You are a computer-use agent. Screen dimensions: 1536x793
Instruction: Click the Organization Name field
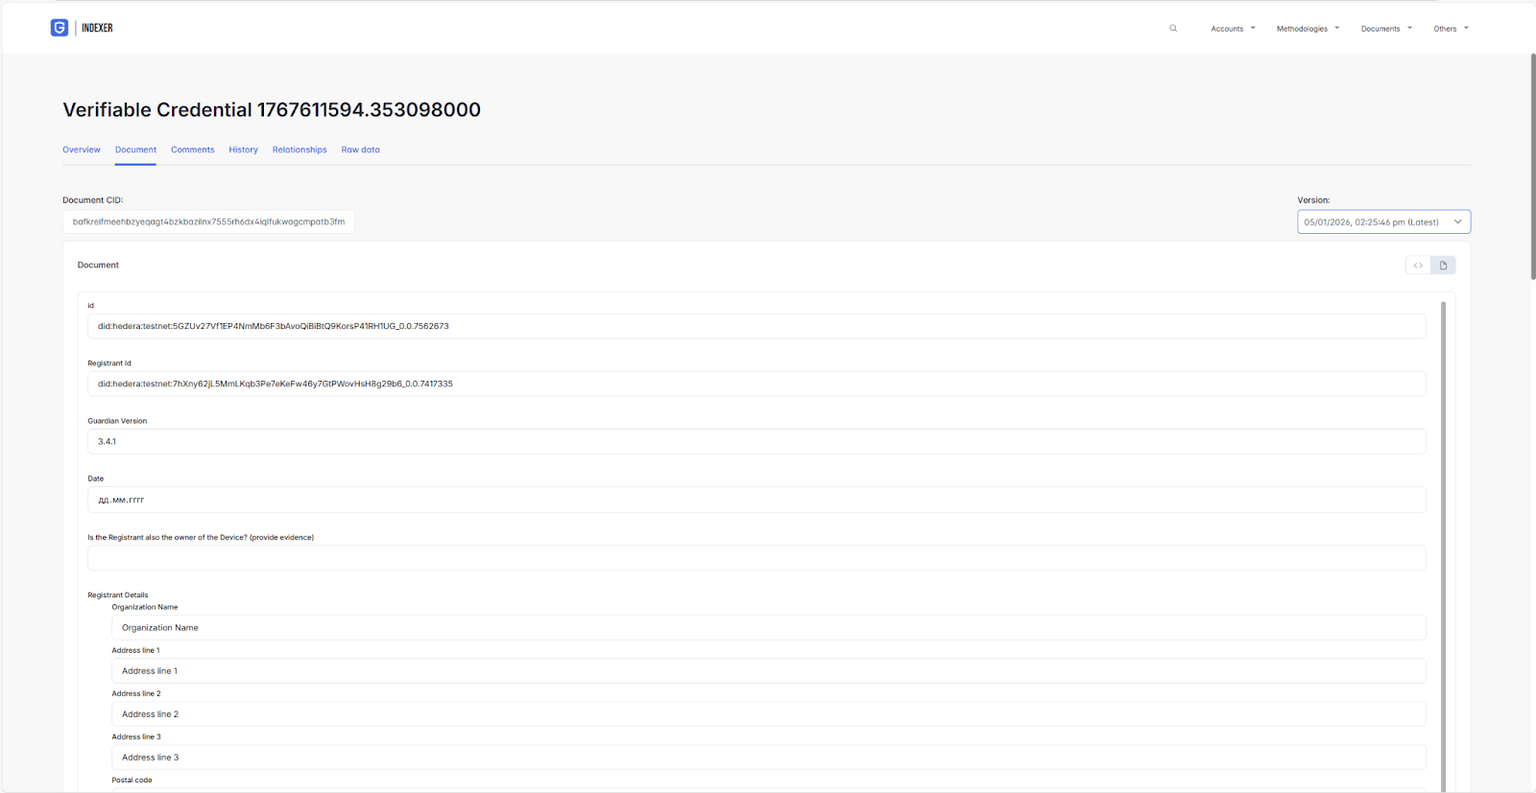point(768,628)
